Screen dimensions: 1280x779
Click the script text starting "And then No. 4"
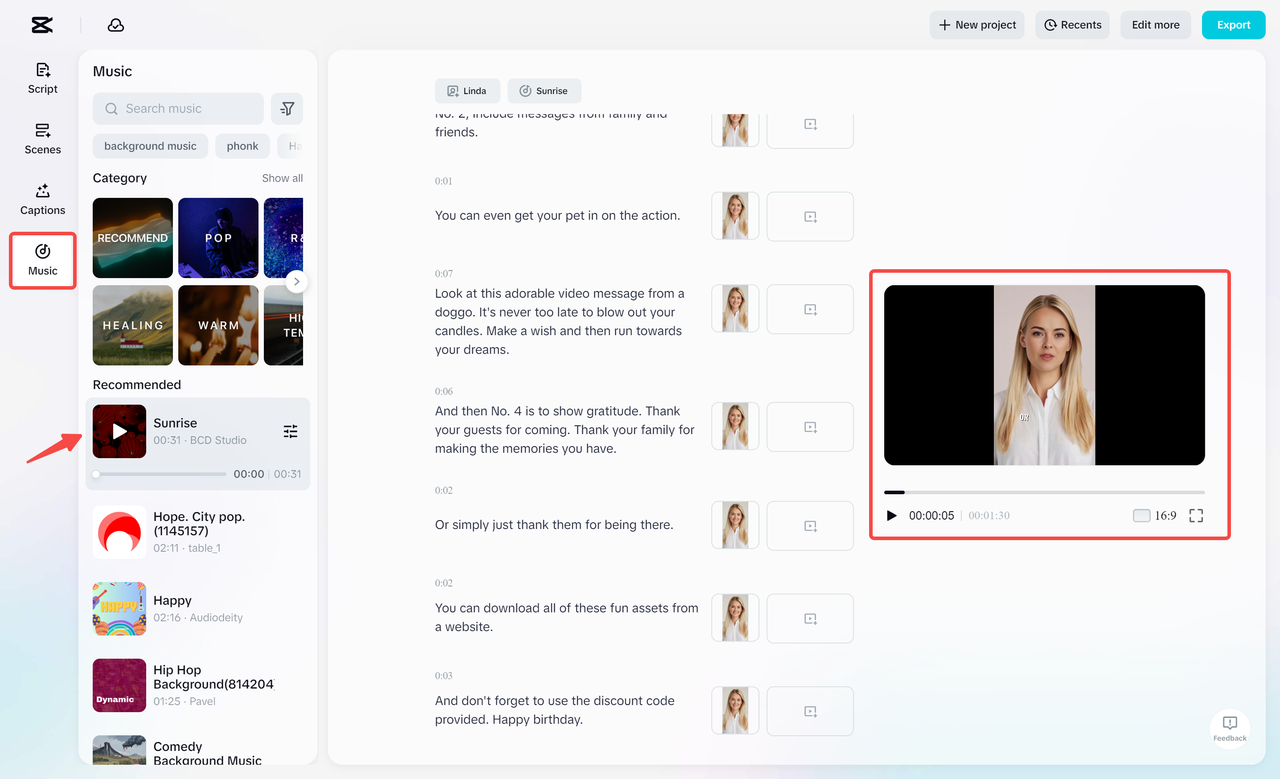[x=565, y=430]
